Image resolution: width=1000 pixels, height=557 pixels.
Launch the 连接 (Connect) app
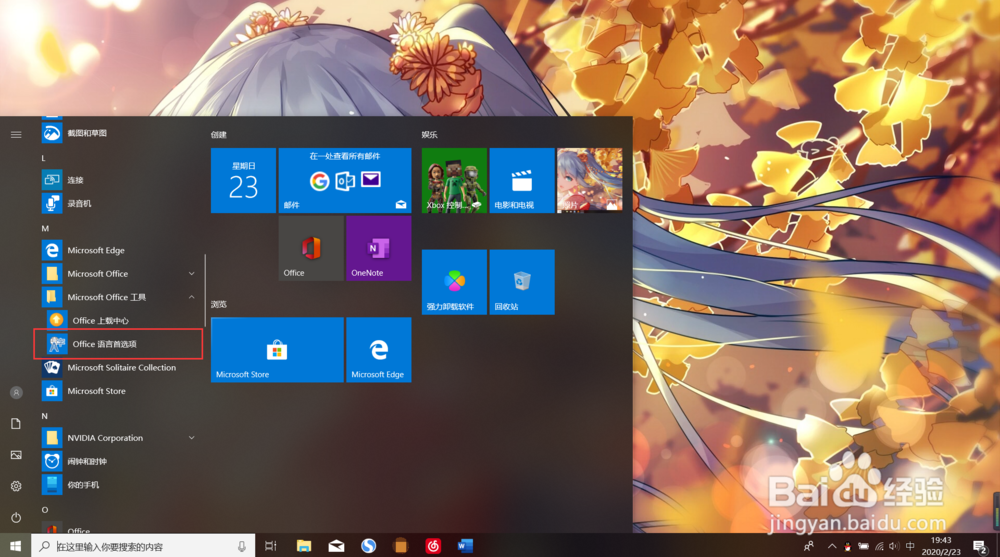click(119, 180)
